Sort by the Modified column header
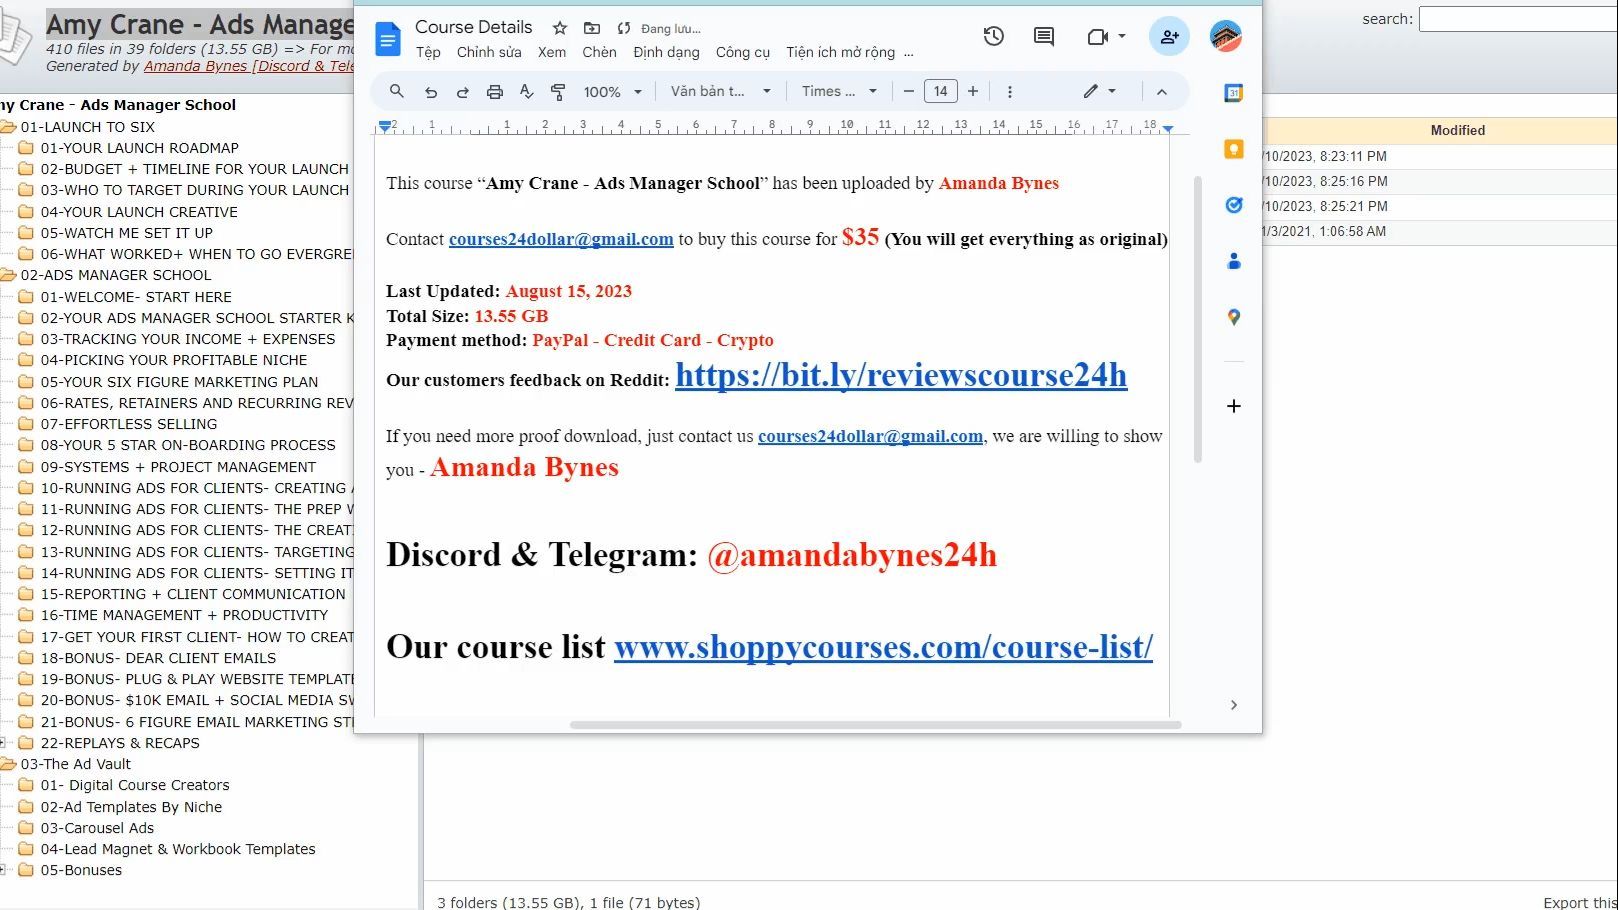 1457,130
